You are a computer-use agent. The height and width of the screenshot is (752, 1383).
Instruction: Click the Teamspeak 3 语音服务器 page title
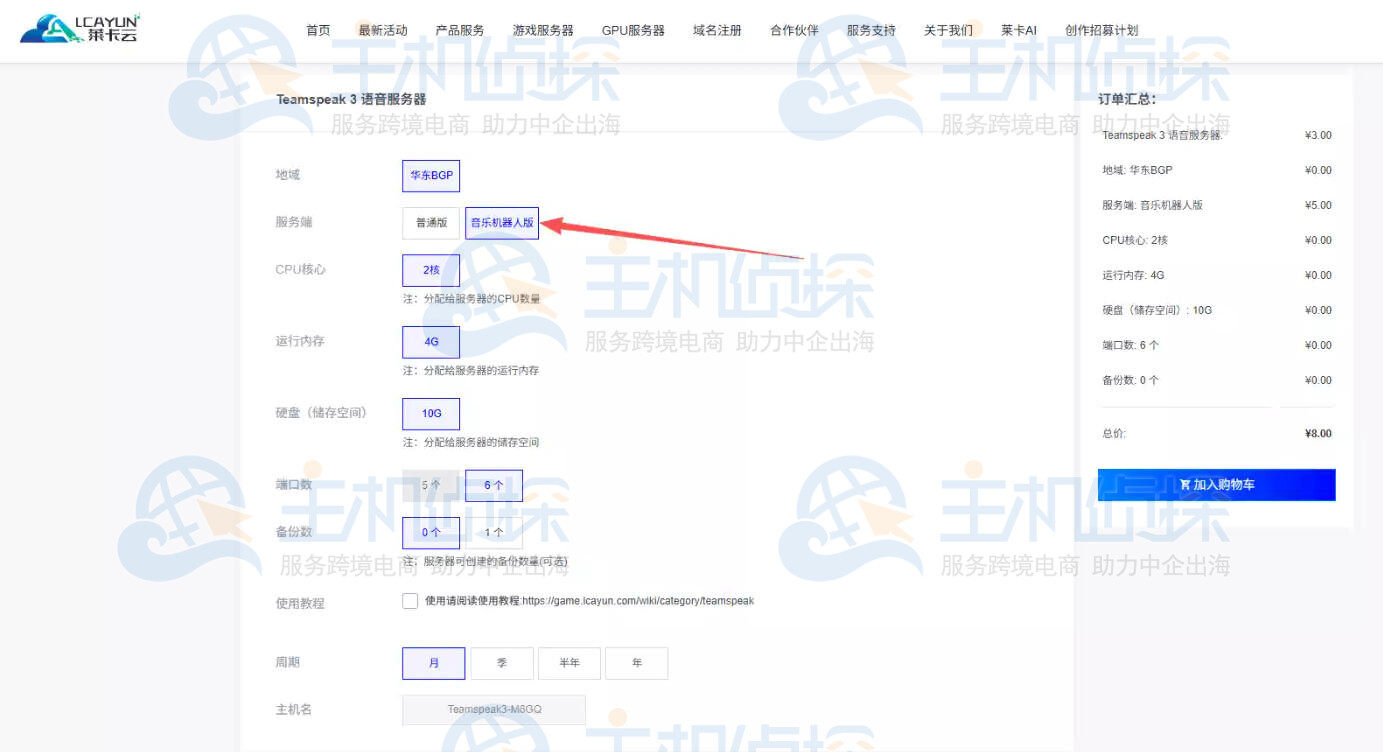click(351, 99)
